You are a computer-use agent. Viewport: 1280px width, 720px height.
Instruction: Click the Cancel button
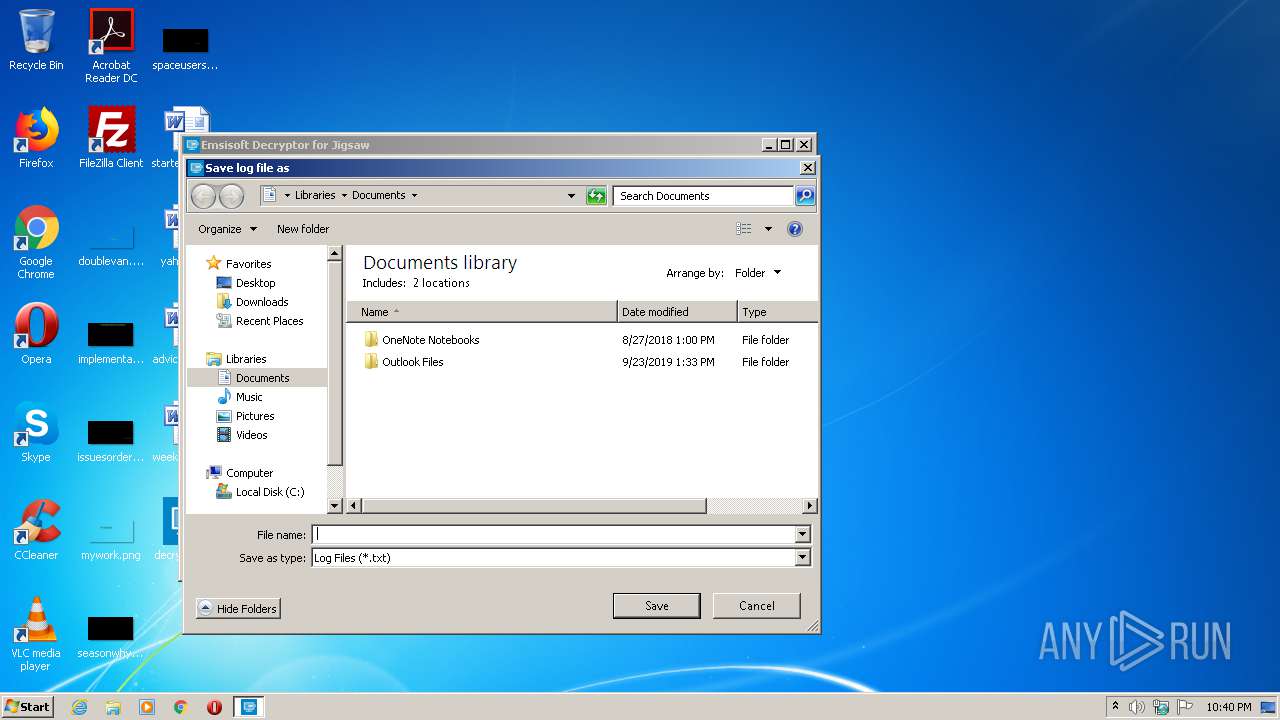pos(756,606)
